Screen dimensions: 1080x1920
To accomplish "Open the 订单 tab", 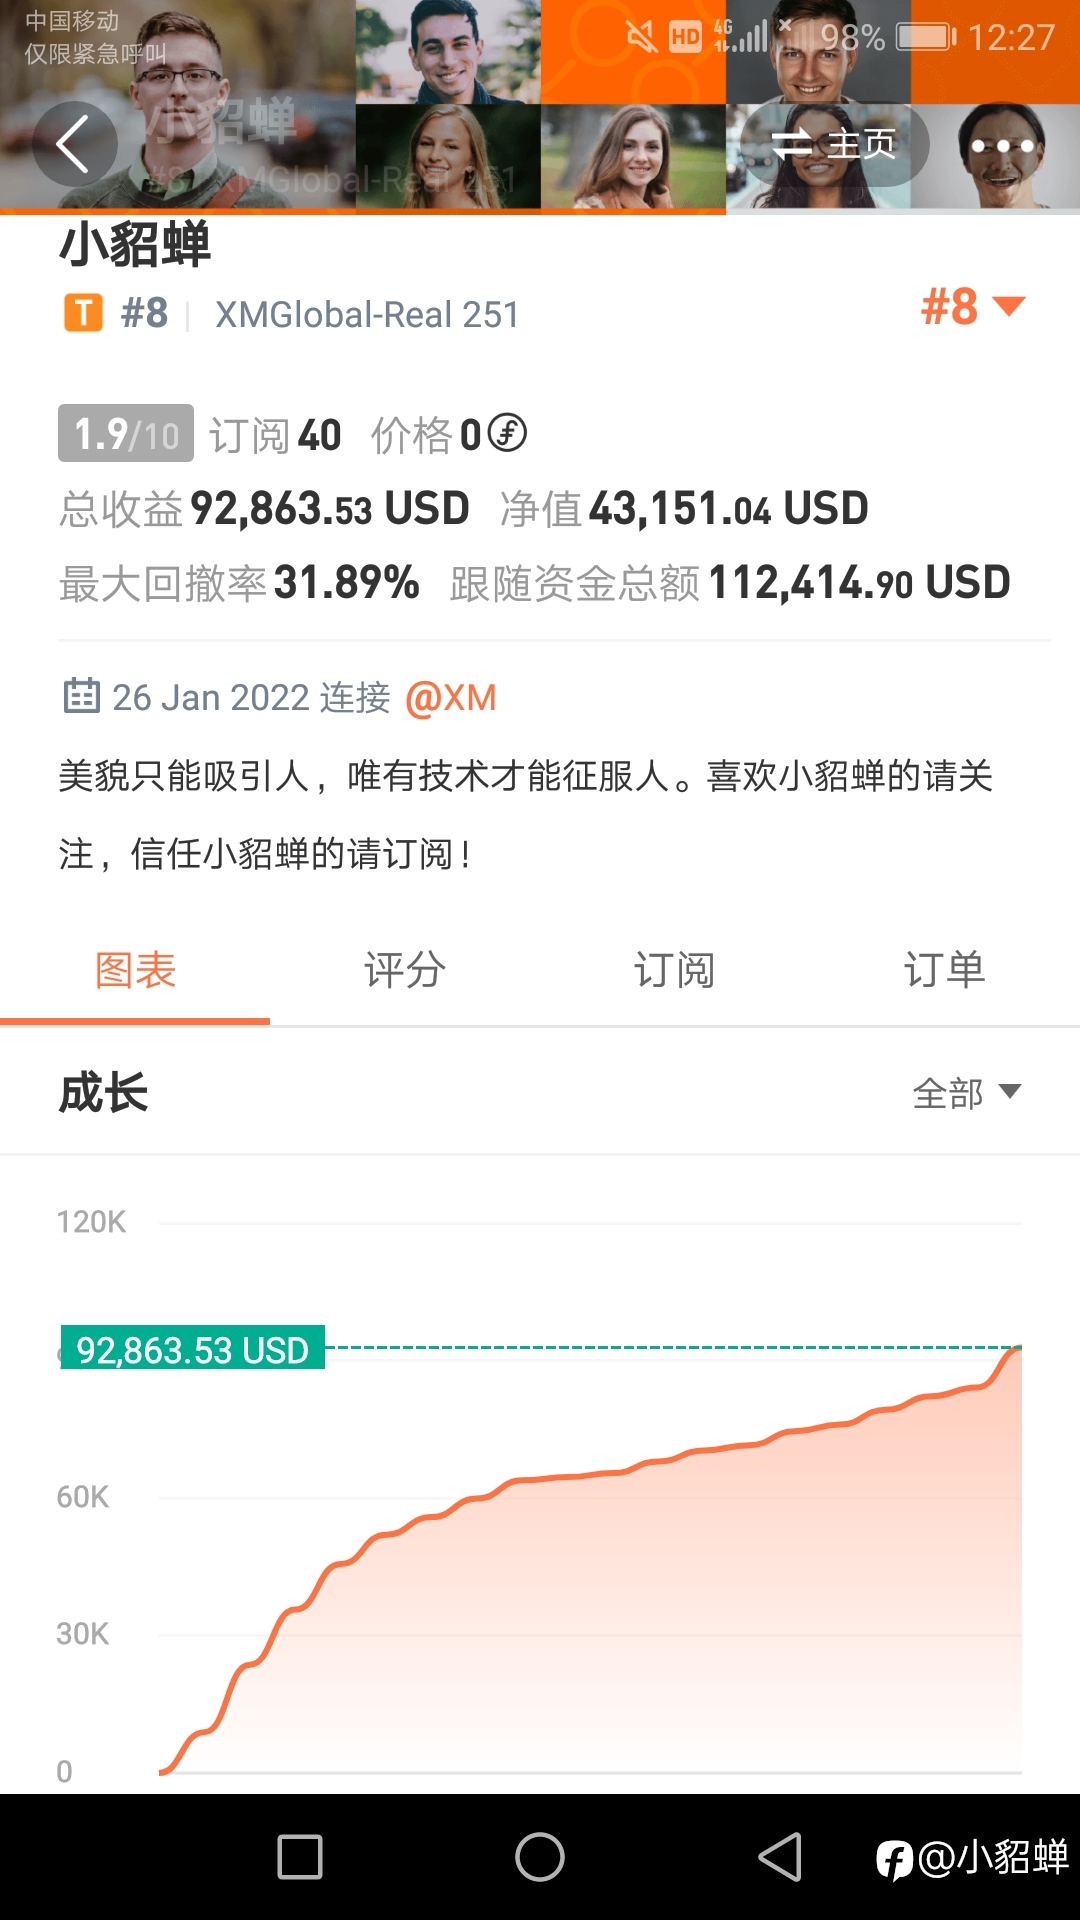I will (x=945, y=970).
